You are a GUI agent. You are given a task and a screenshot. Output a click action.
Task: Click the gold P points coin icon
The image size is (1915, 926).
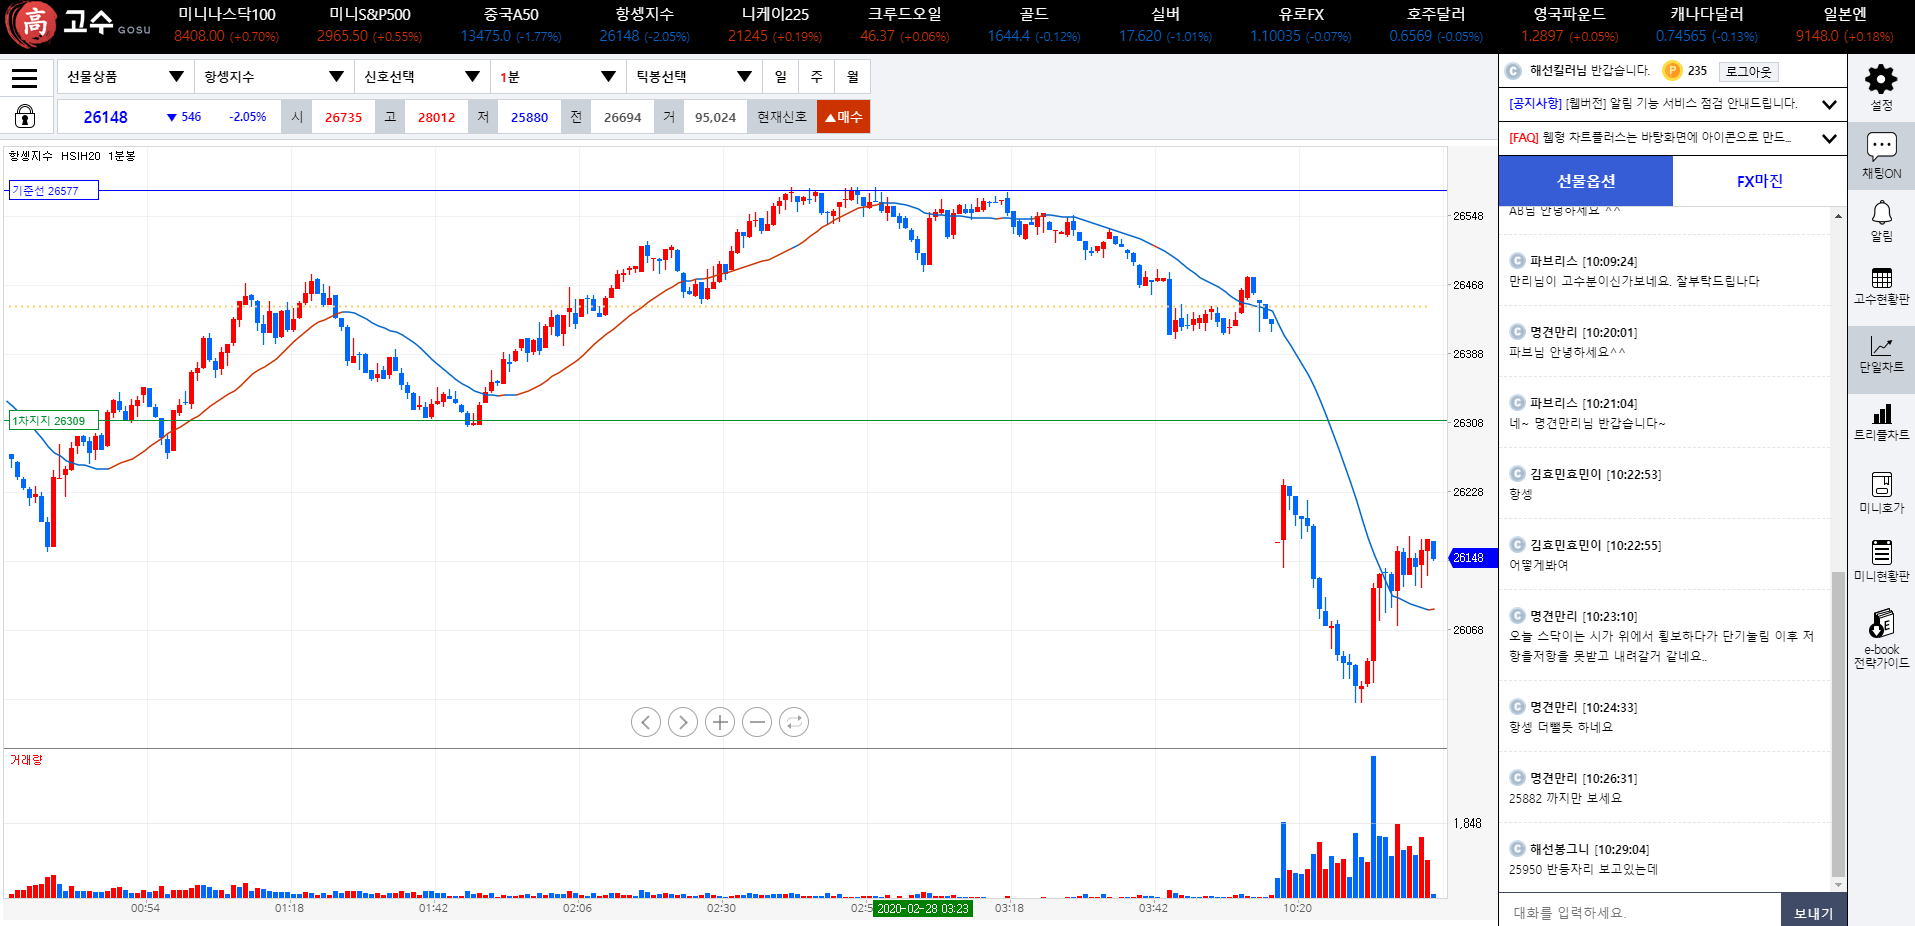(x=1672, y=71)
